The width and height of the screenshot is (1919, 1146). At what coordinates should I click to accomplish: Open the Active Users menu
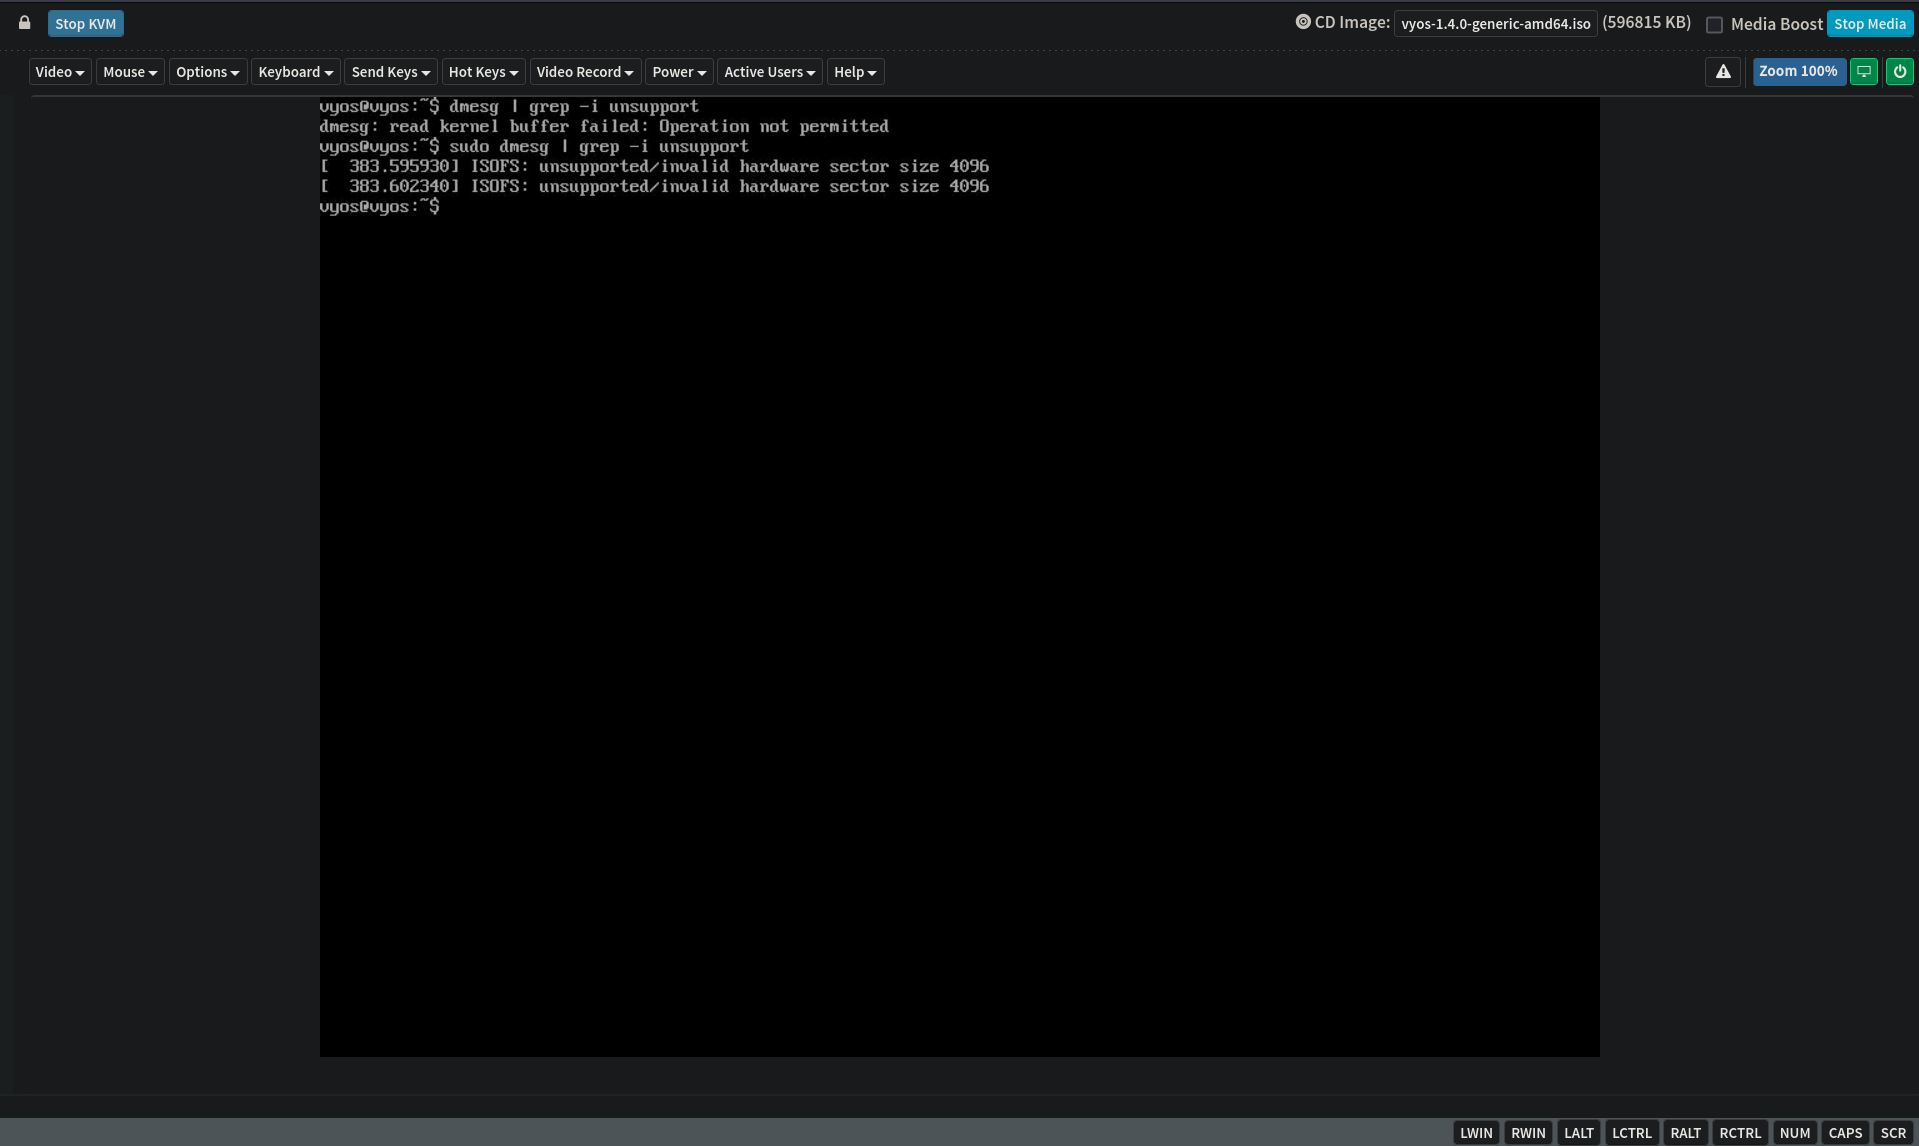[x=769, y=72]
